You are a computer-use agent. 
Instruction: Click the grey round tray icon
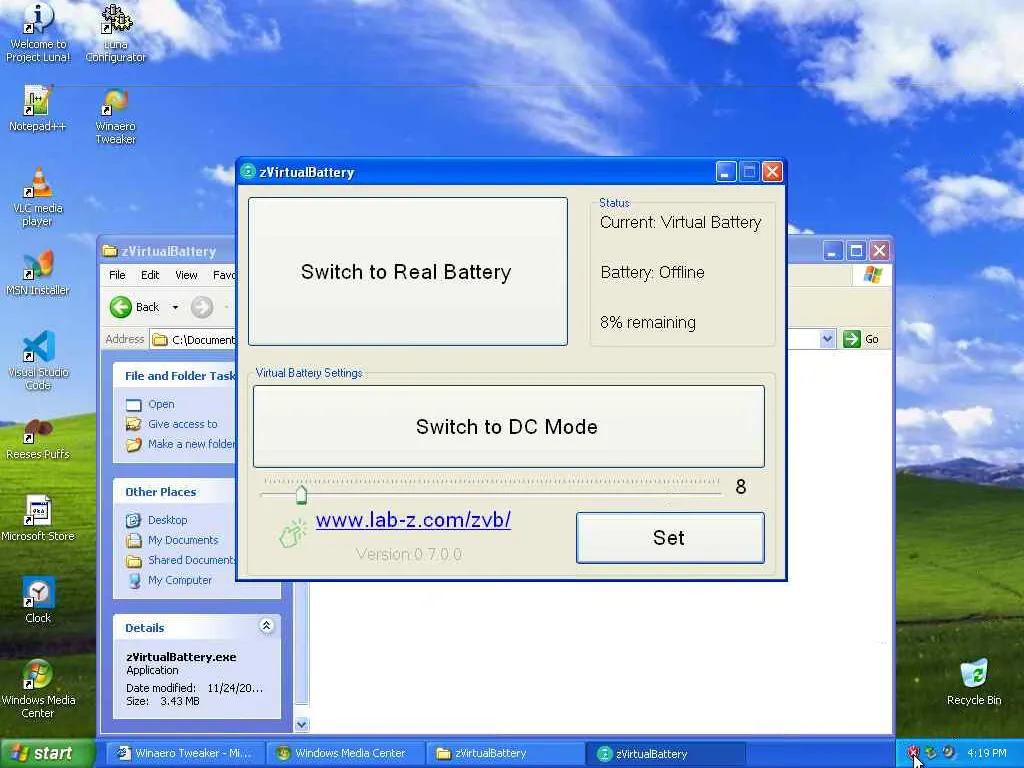(x=948, y=752)
